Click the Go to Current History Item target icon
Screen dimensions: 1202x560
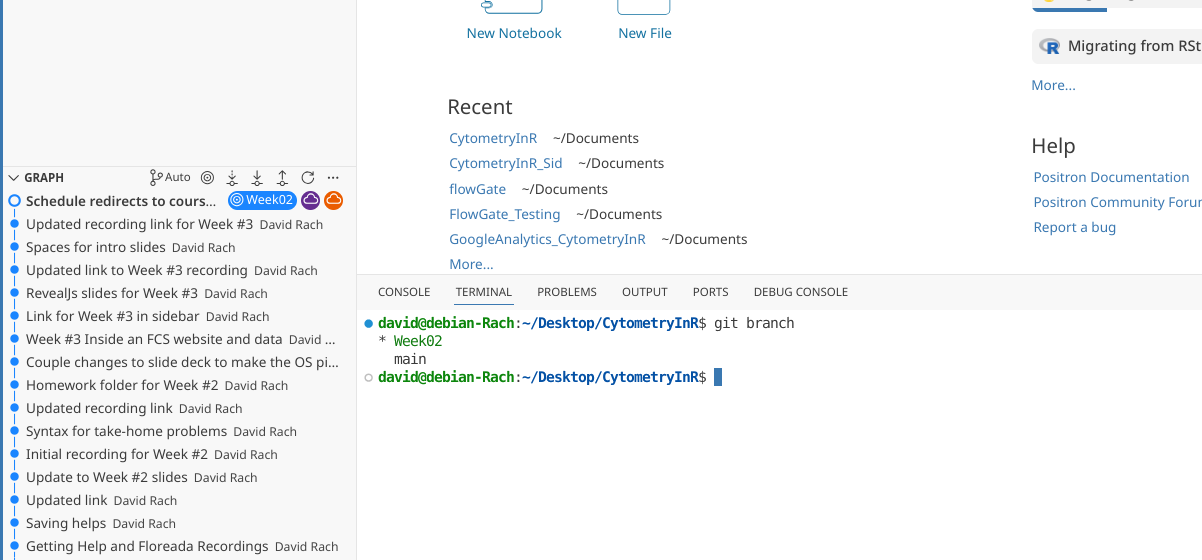[x=207, y=177]
